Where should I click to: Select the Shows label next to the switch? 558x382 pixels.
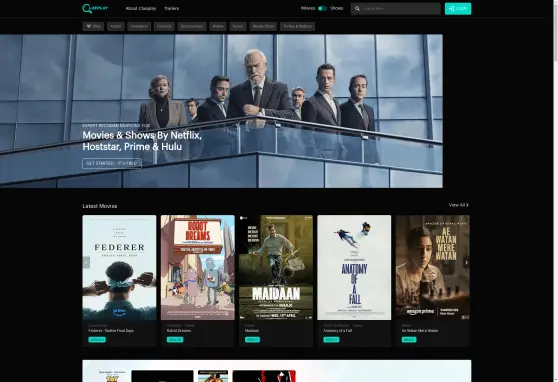[x=336, y=8]
